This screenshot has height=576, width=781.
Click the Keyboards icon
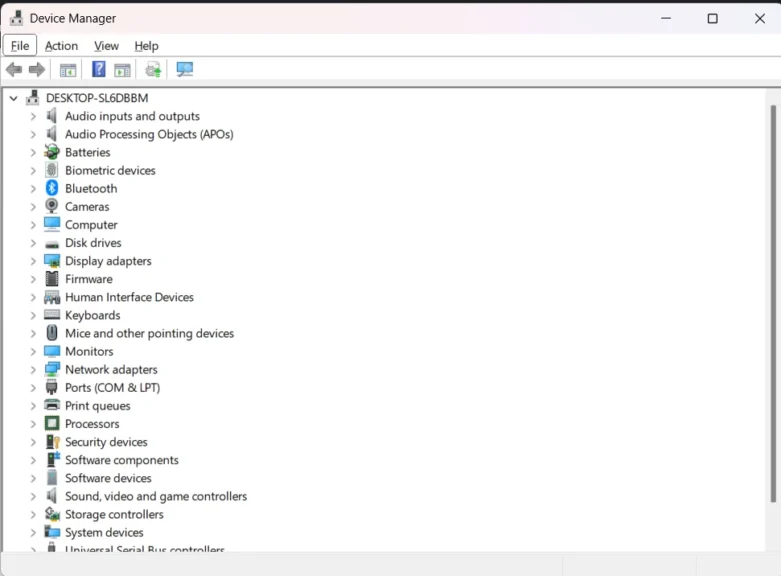click(x=52, y=315)
